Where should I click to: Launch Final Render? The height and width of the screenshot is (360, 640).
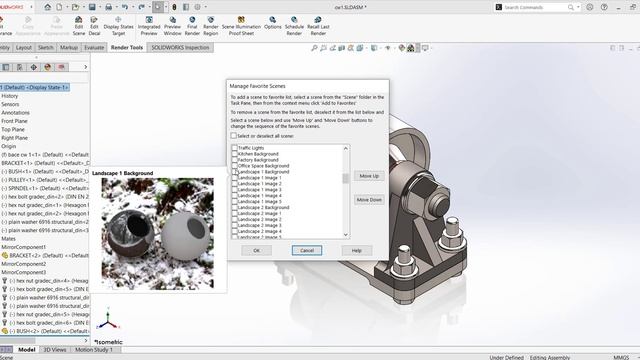192,26
